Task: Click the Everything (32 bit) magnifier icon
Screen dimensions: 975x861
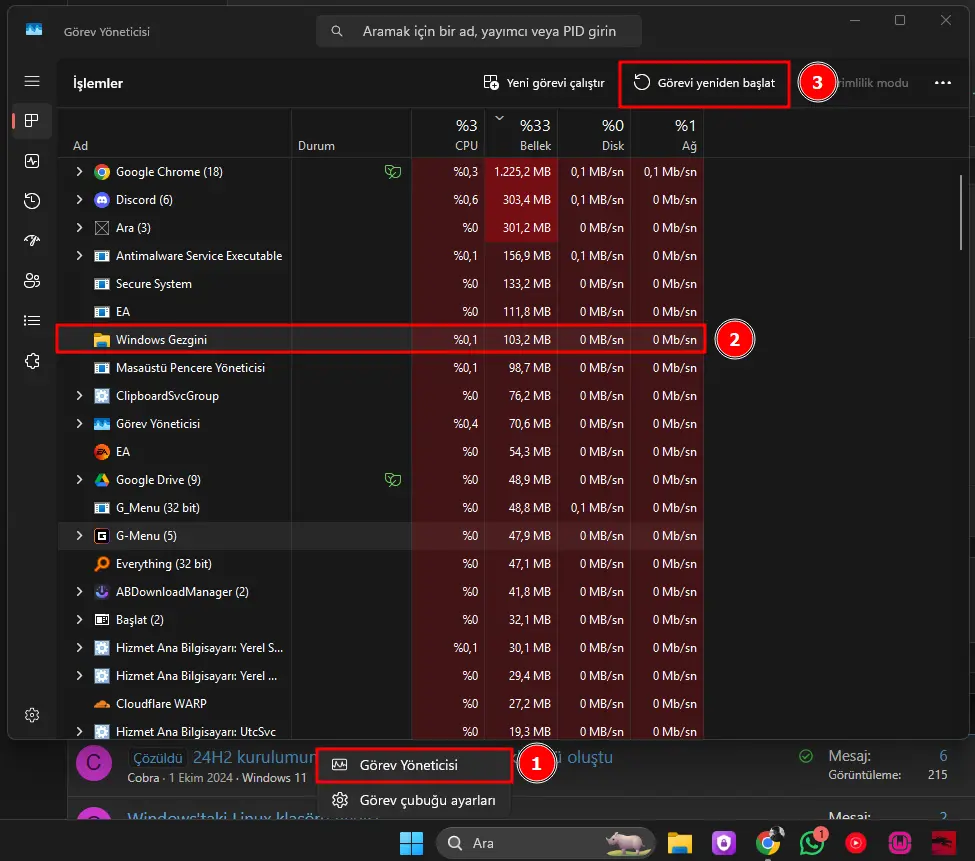Action: pos(101,564)
